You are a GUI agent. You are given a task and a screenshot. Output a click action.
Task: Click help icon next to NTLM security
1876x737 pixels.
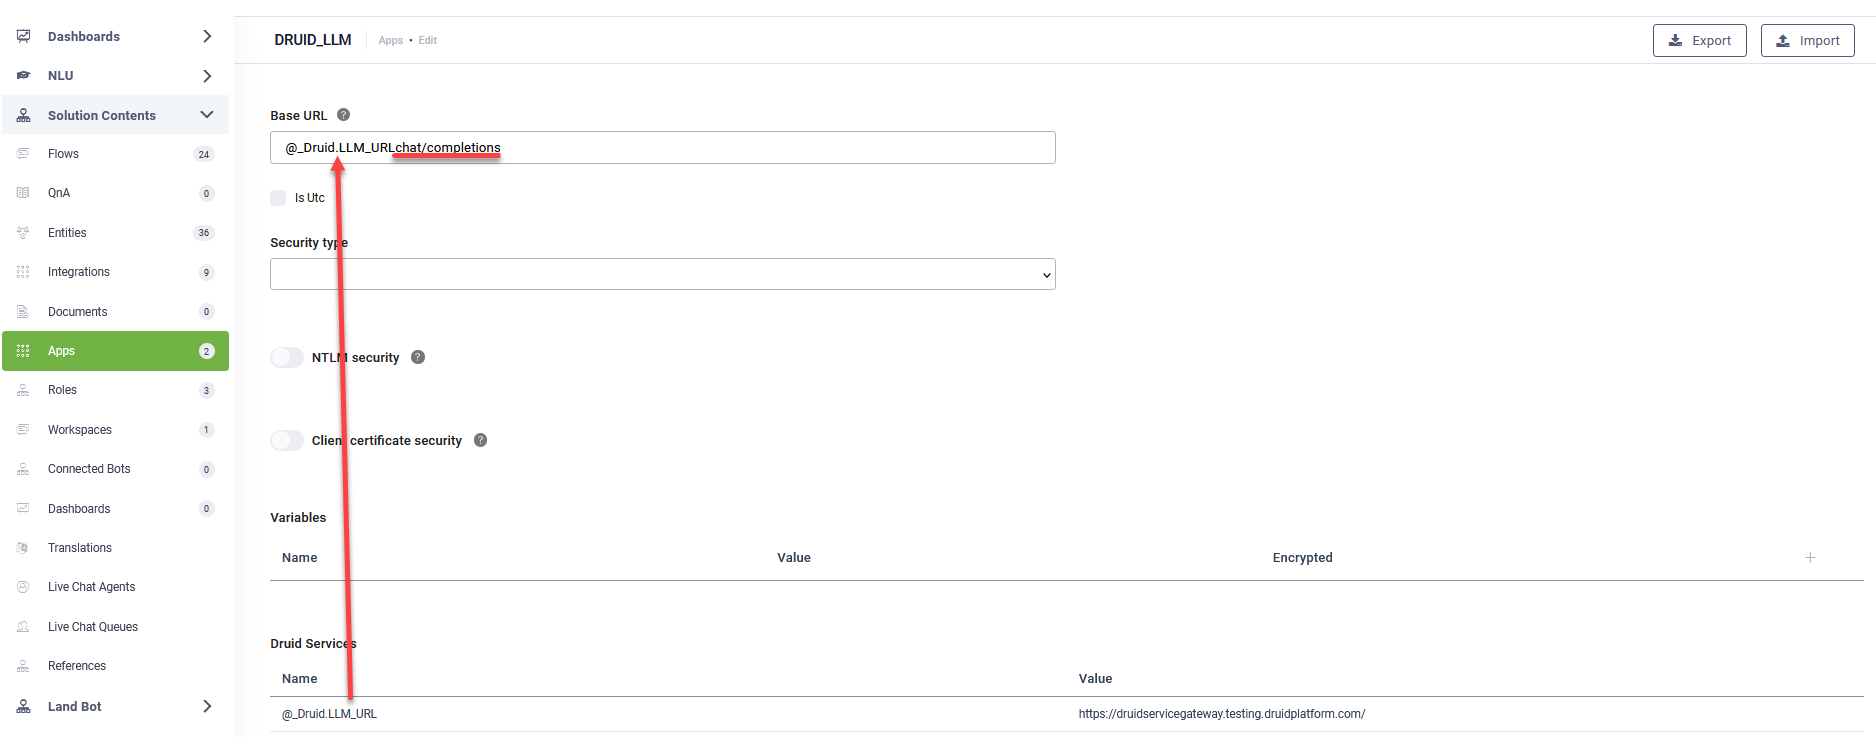click(x=418, y=357)
